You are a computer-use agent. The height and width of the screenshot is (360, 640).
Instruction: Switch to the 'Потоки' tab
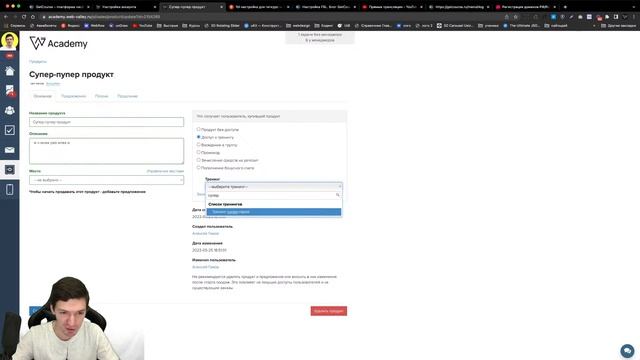tap(102, 96)
